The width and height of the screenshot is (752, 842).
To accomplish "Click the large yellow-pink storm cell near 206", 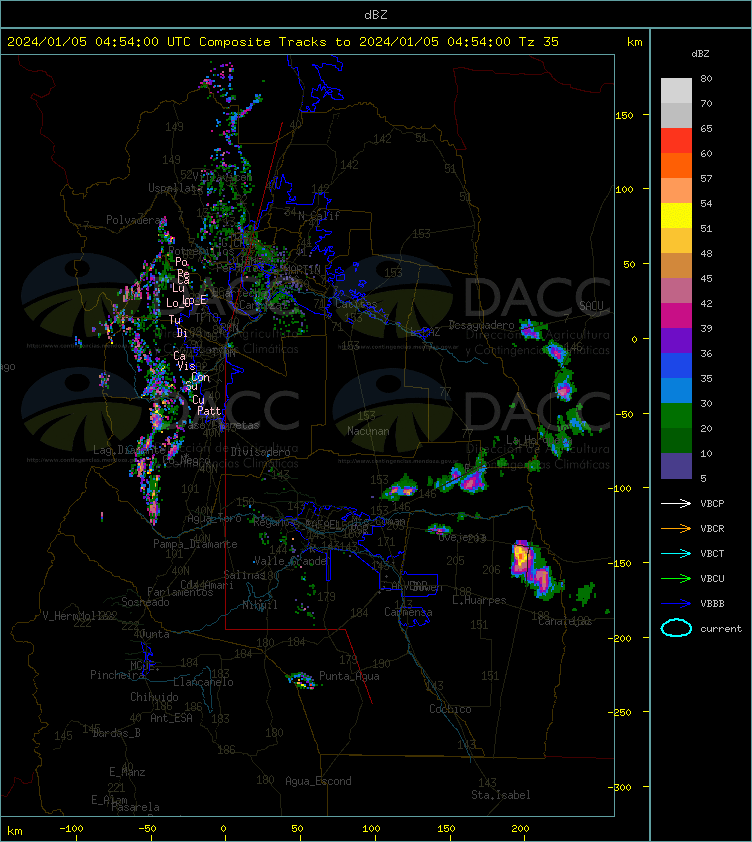I will click(522, 560).
